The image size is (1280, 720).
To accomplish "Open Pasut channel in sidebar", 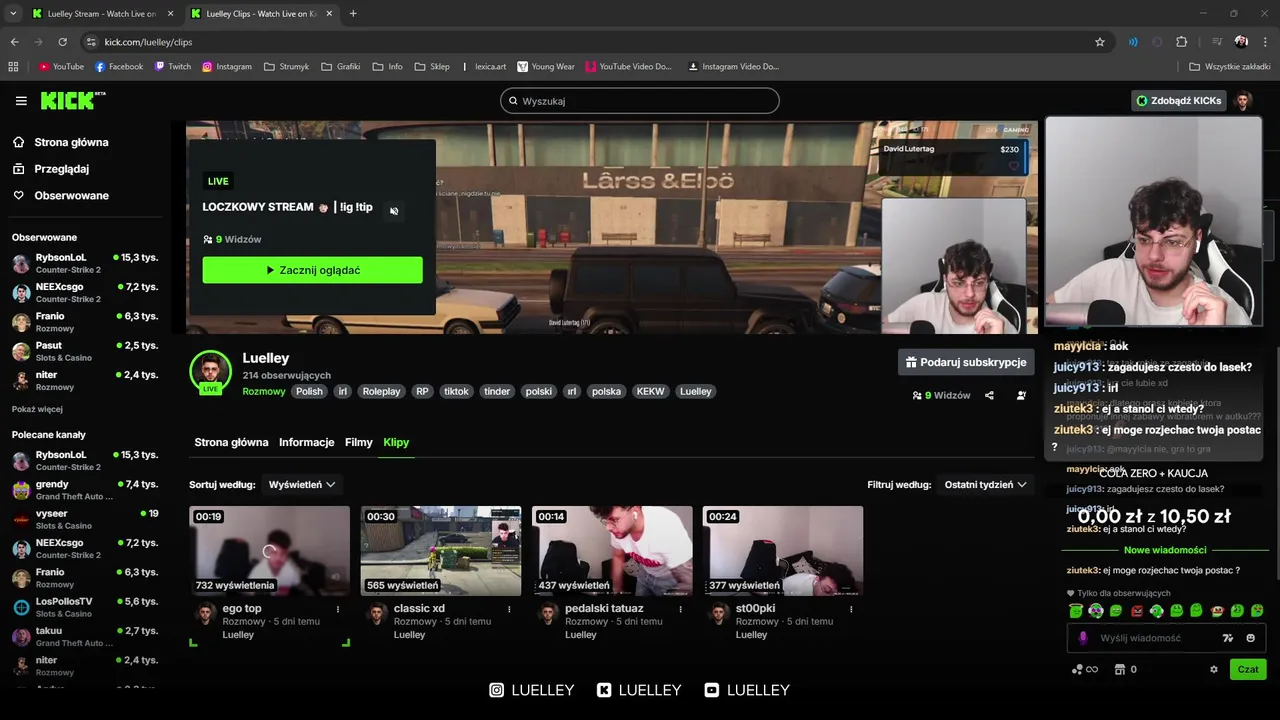I will point(85,351).
